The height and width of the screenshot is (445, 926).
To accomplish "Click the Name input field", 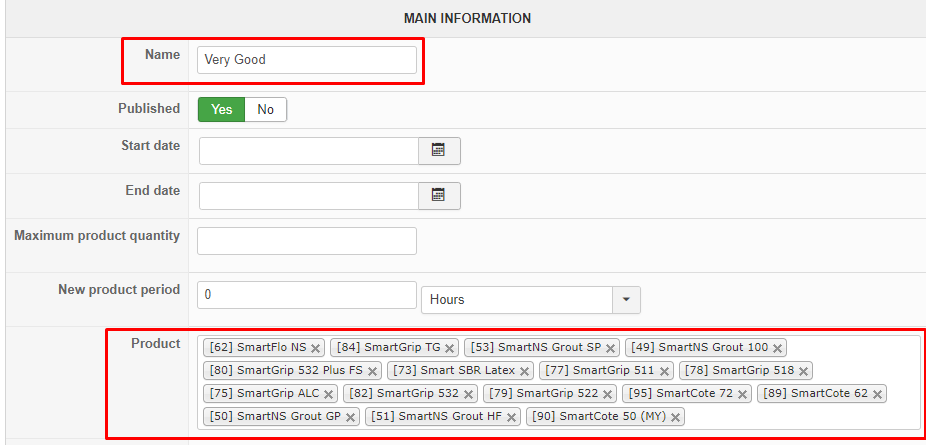I will click(x=307, y=60).
